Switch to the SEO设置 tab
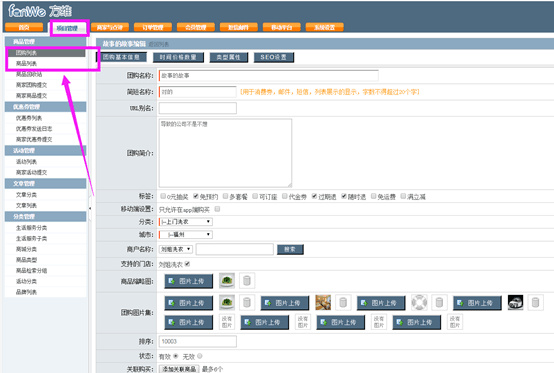This screenshot has height=373, width=554. click(x=273, y=57)
